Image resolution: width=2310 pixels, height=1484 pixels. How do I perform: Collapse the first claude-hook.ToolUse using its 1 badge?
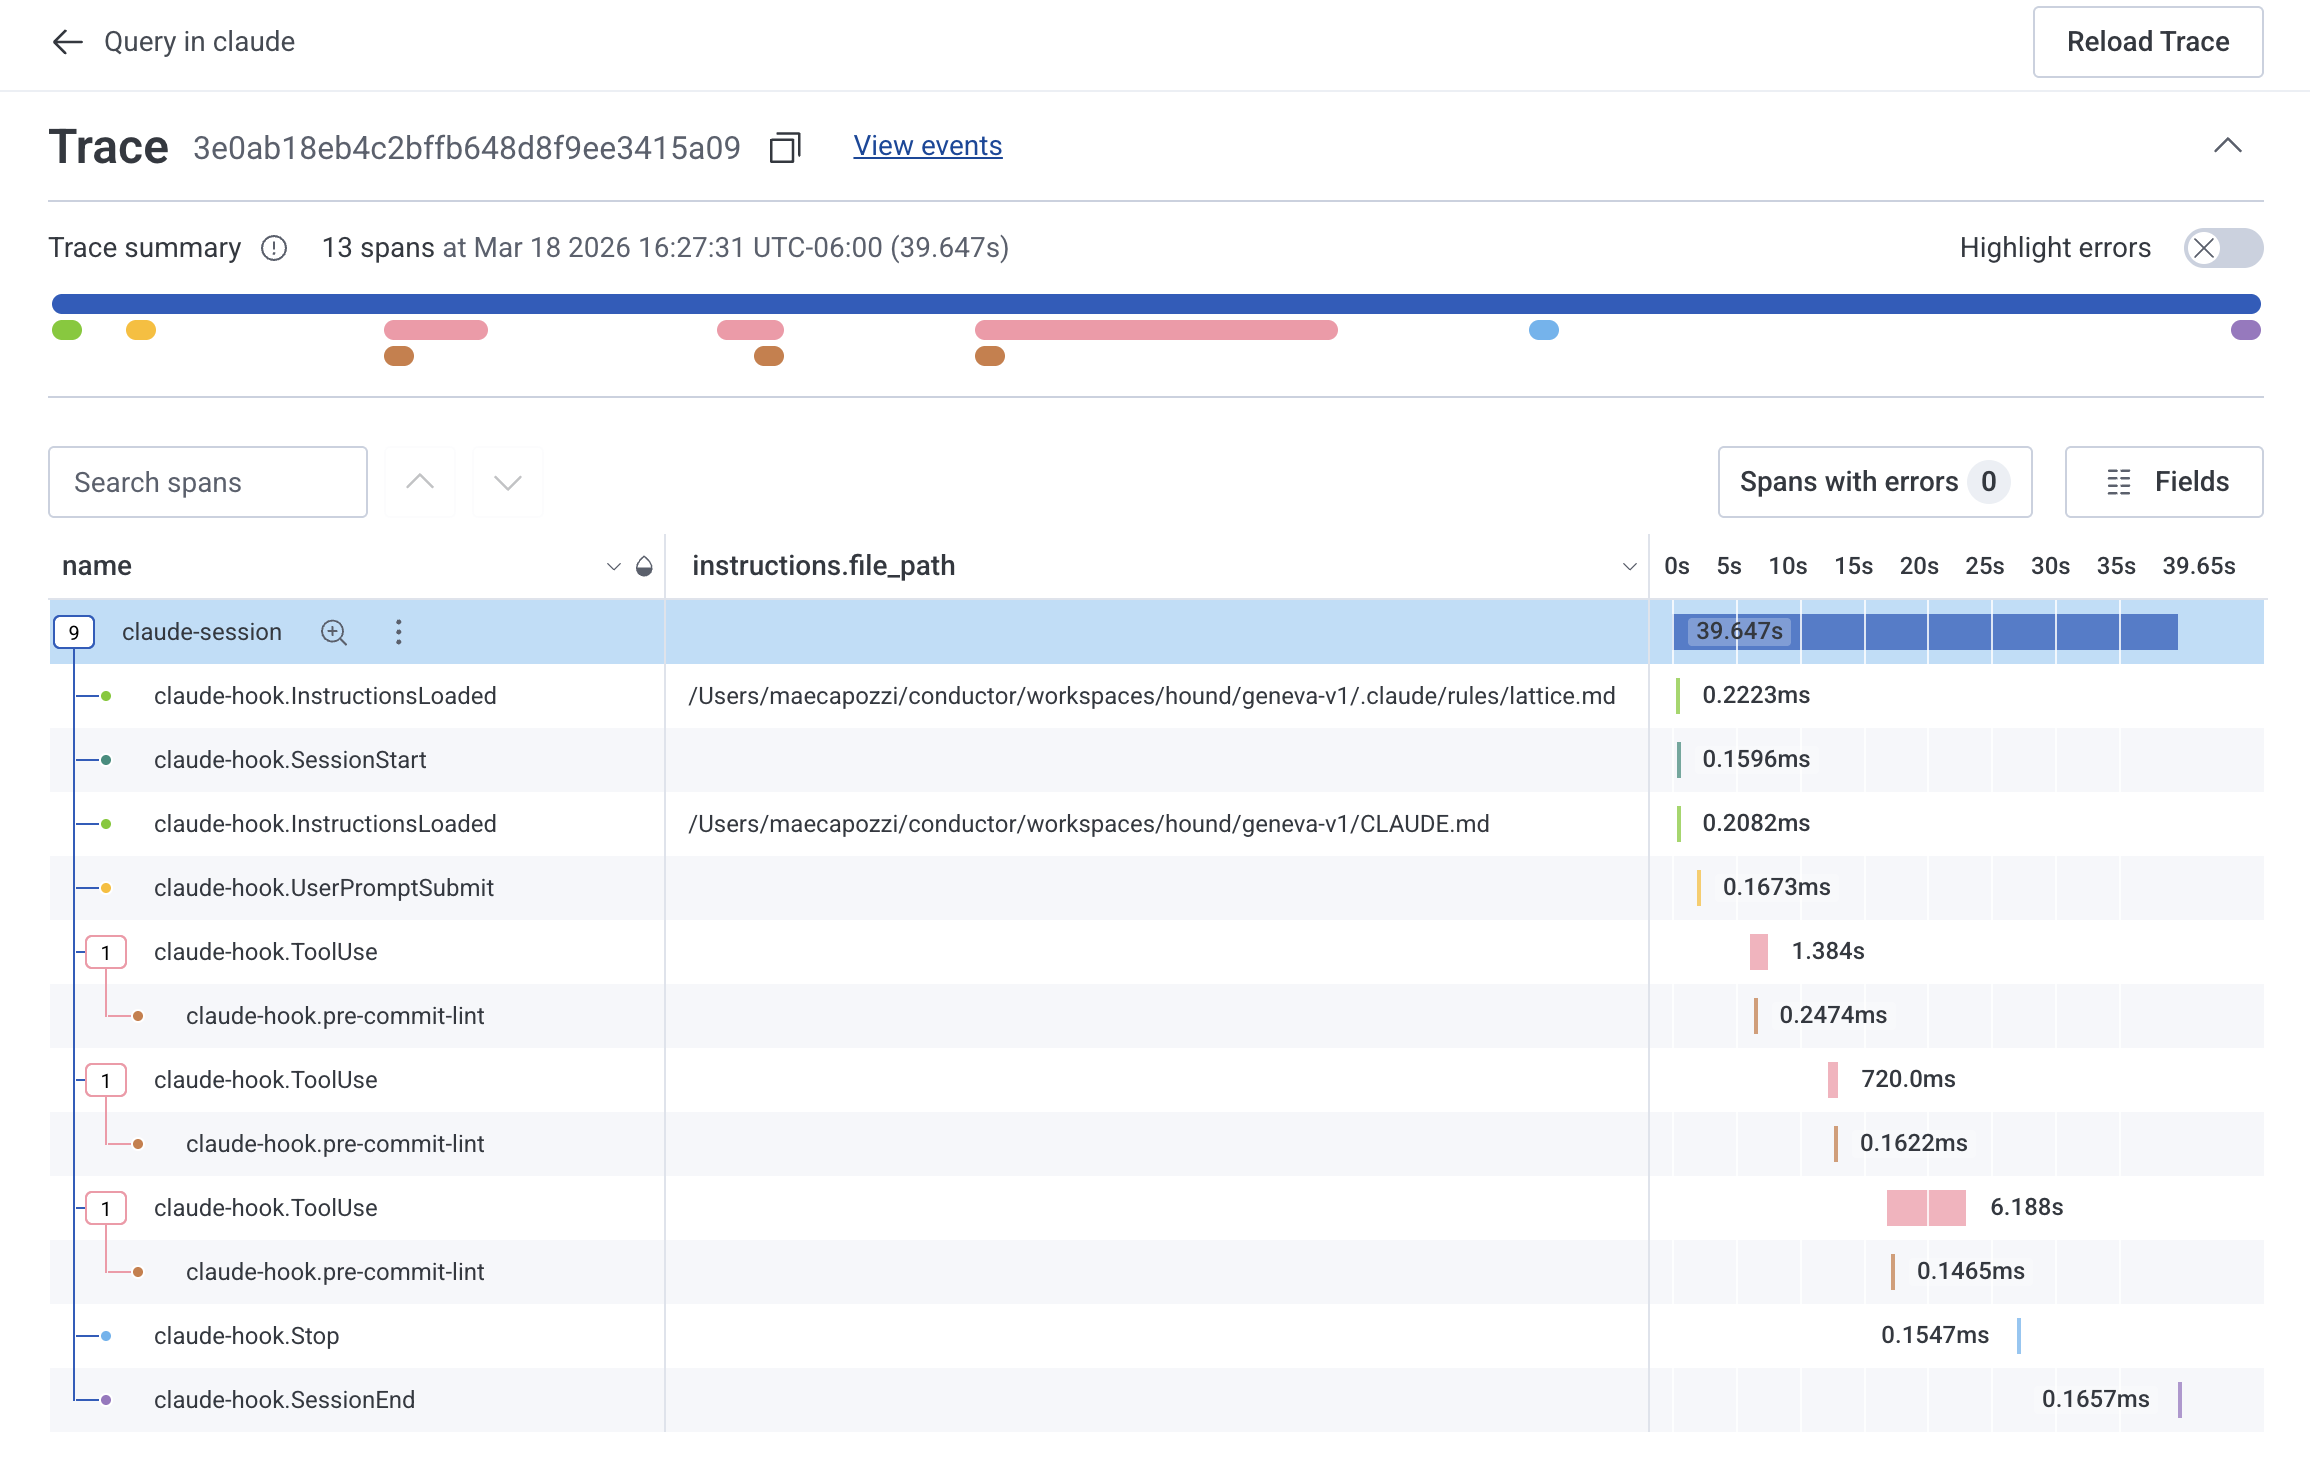point(105,951)
